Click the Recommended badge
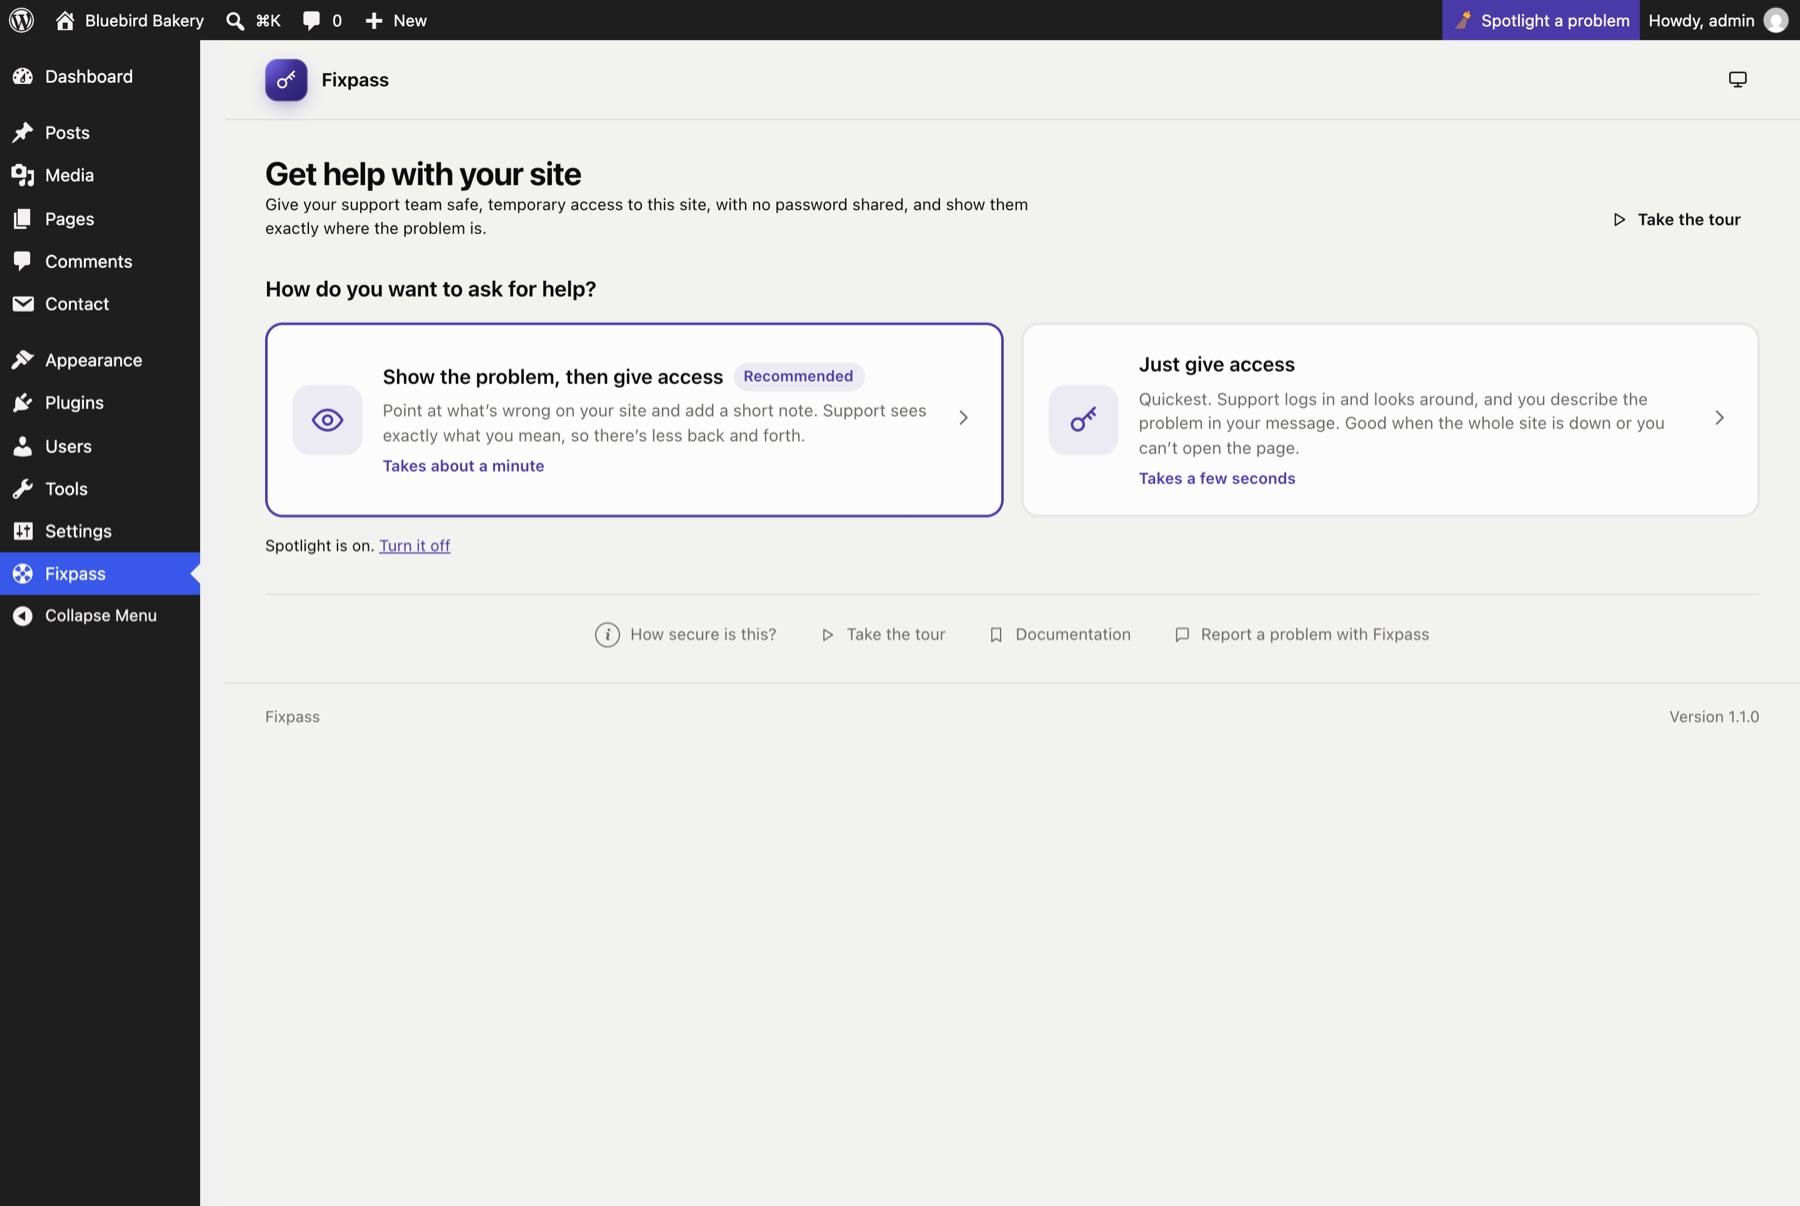 point(798,376)
